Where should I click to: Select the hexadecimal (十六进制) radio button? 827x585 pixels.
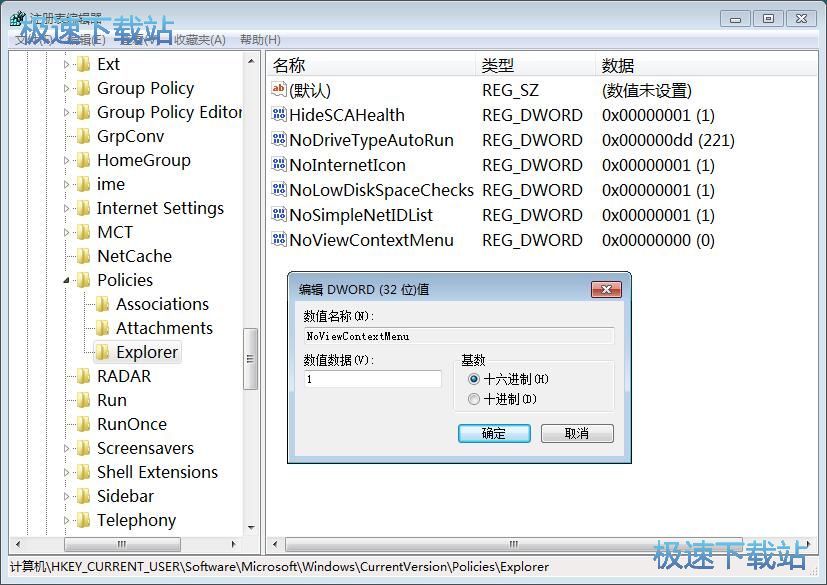coord(474,379)
